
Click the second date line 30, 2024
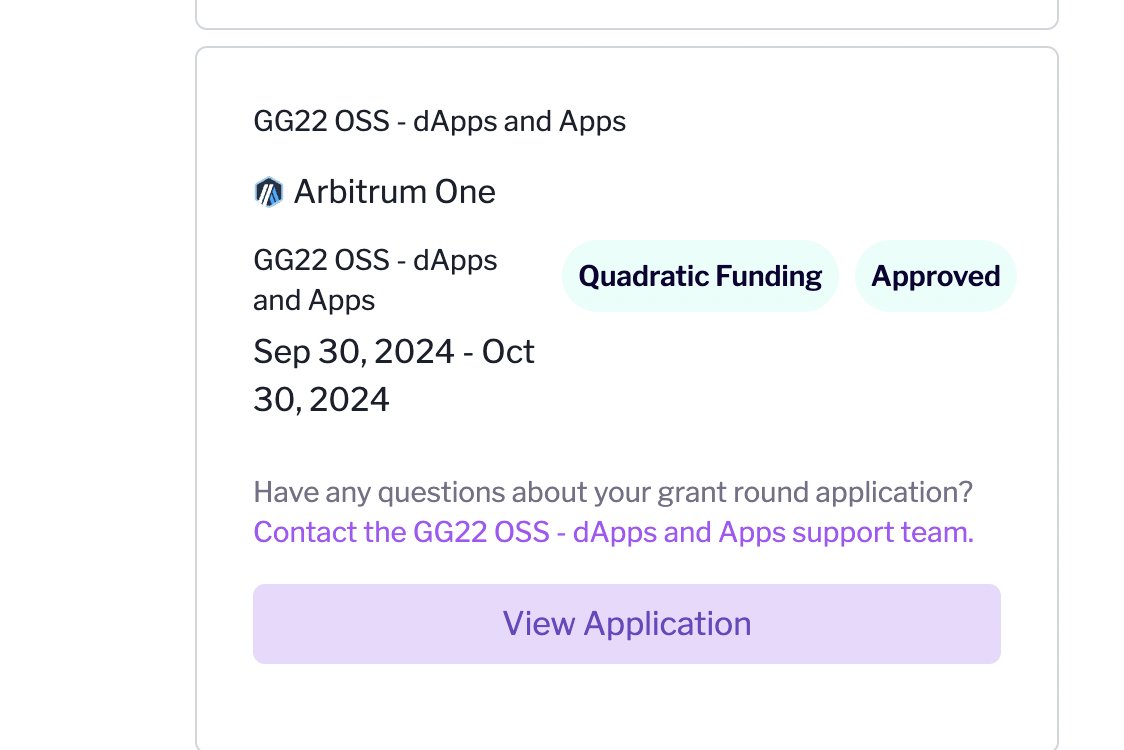coord(321,399)
